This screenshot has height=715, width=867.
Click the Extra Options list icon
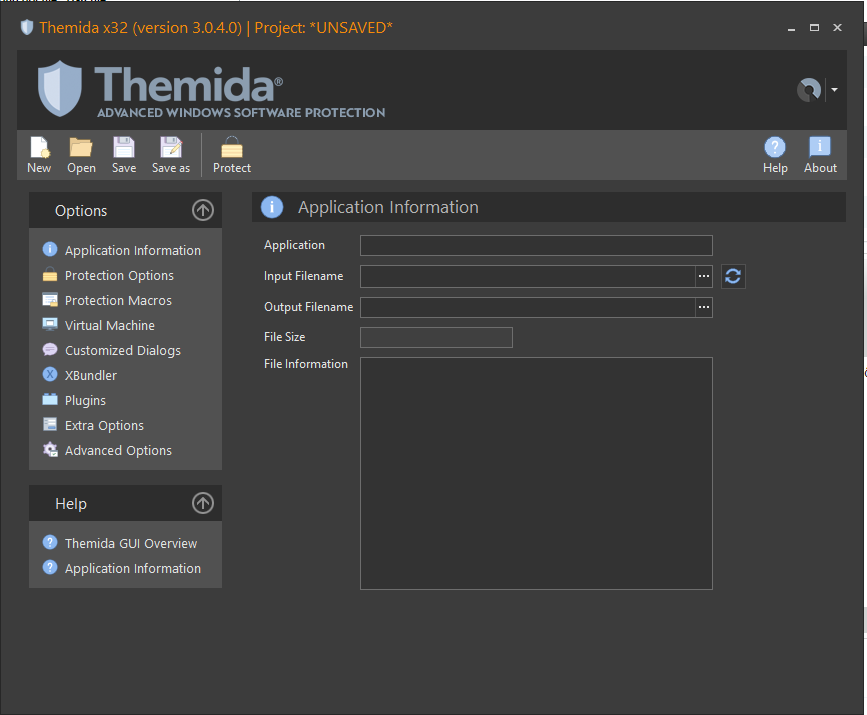pos(50,424)
